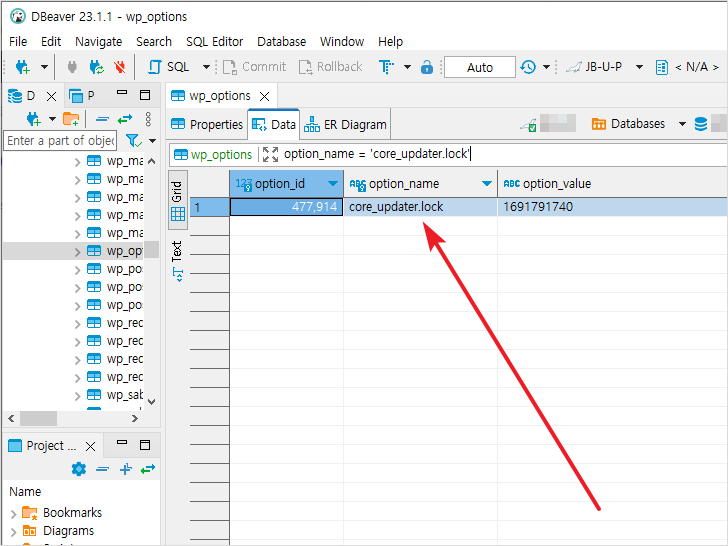Click the navigator new folder icon
Viewport: 728px width, 546px height.
coord(71,119)
